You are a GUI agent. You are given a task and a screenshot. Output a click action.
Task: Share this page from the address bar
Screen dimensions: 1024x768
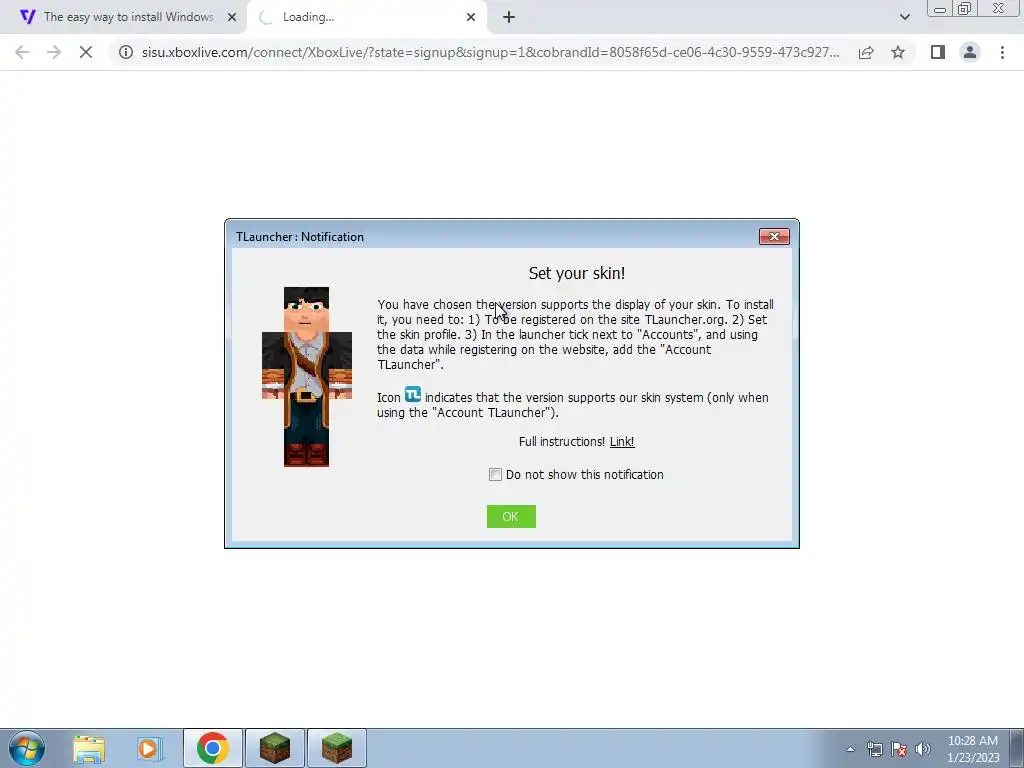[866, 52]
